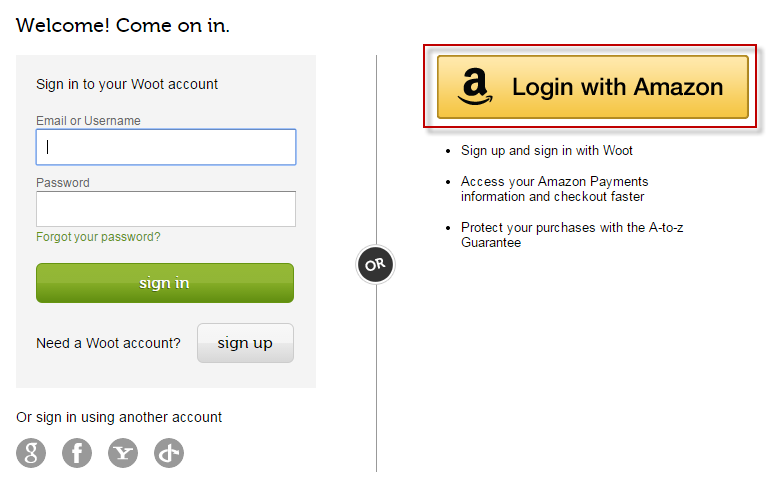Sign in using the Yahoo icon
Image resolution: width=769 pixels, height=485 pixels.
click(123, 453)
